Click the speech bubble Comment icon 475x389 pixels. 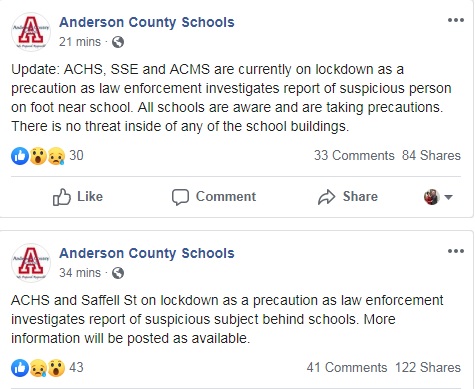click(180, 197)
